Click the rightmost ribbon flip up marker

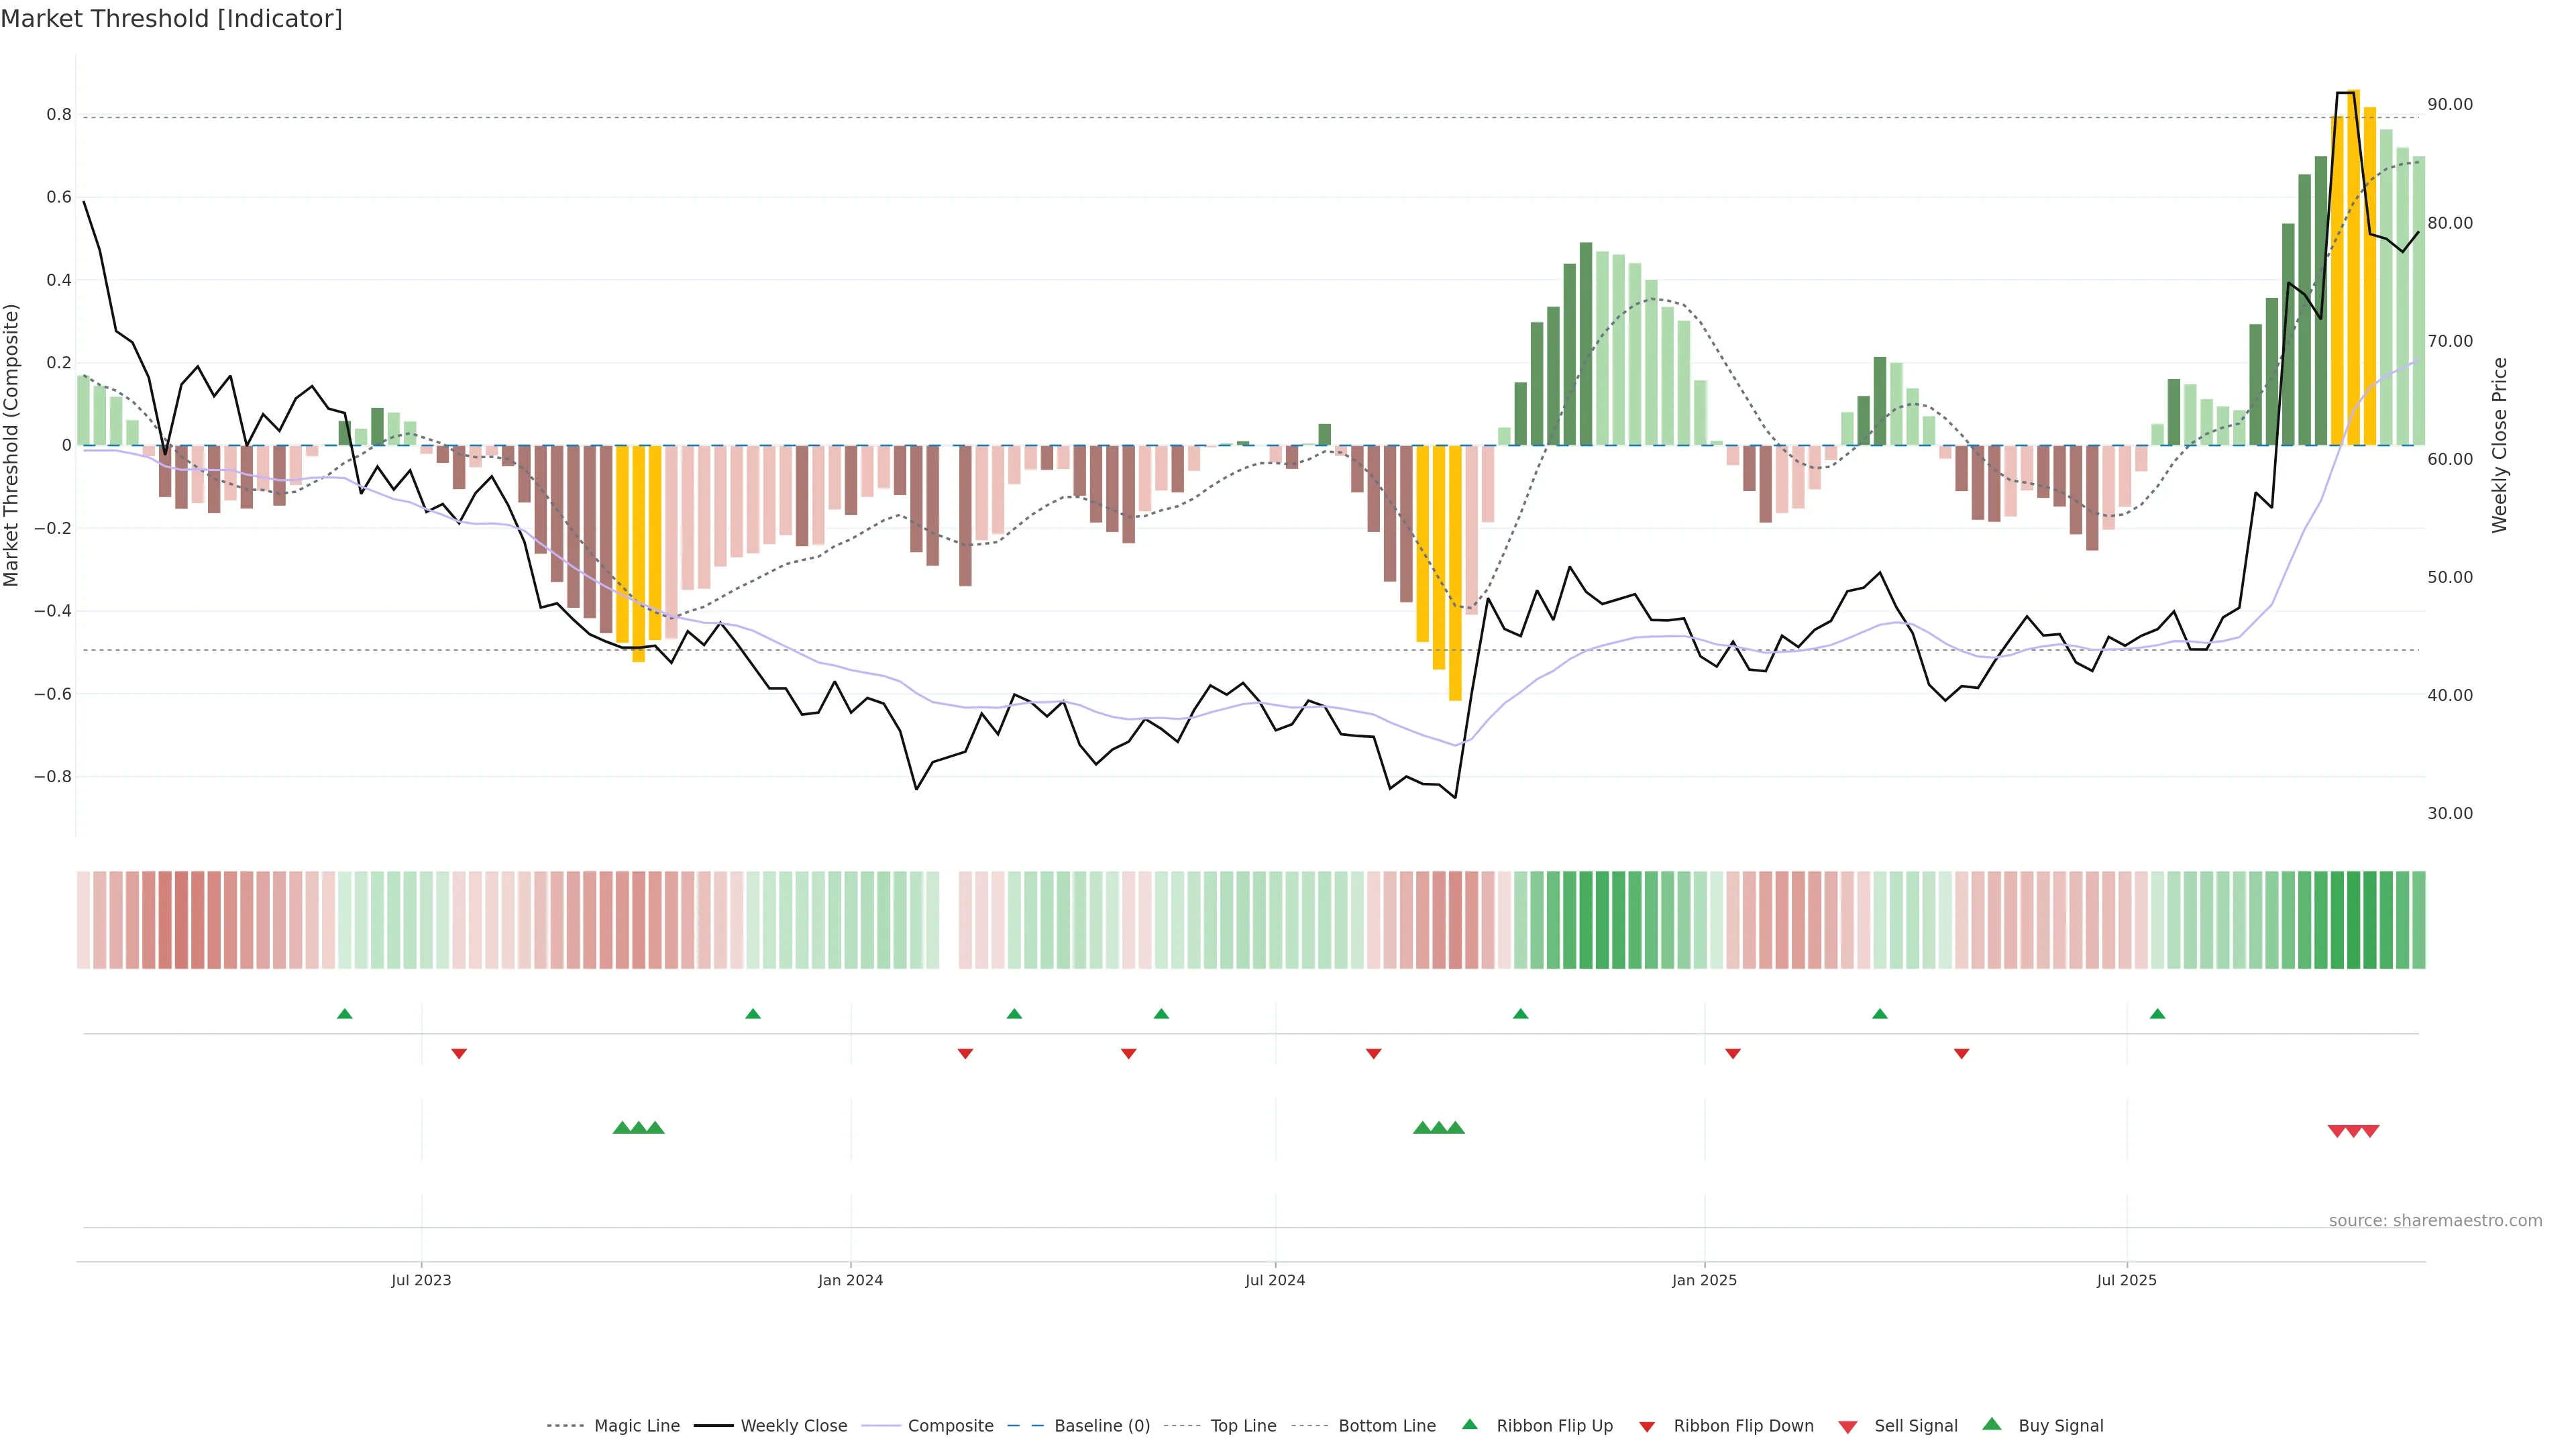click(x=2157, y=1014)
